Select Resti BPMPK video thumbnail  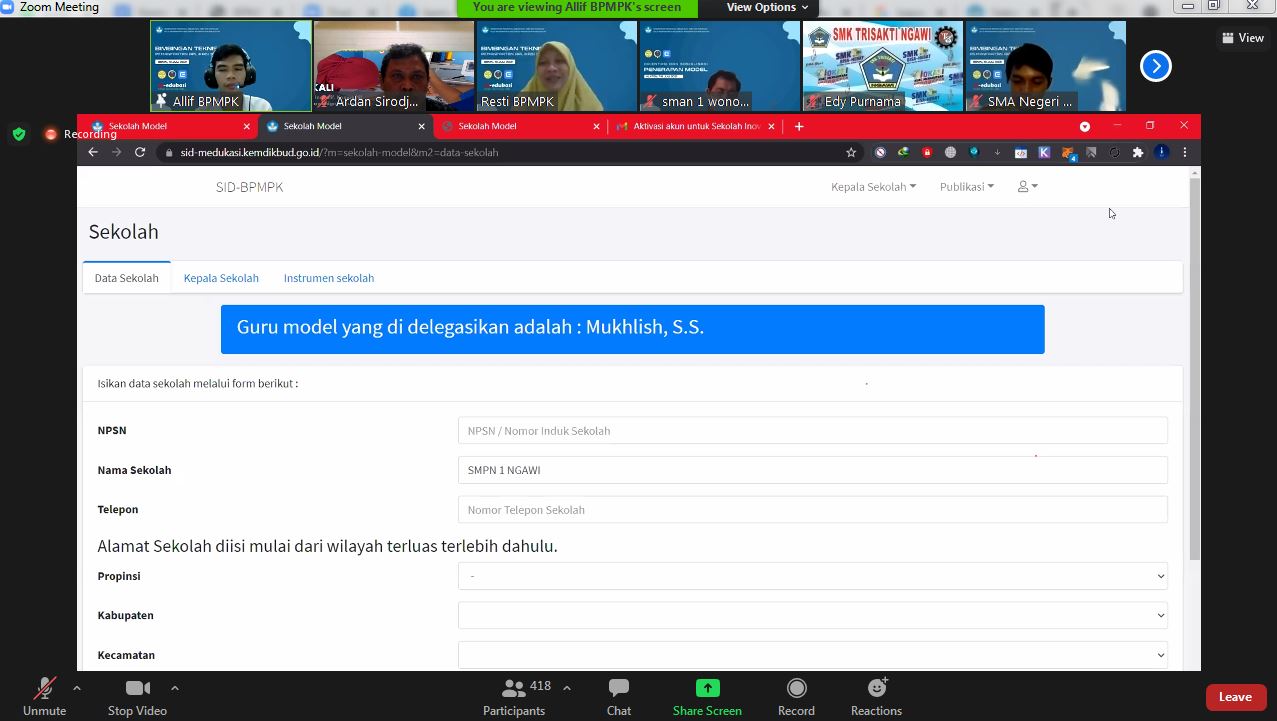tap(557, 66)
